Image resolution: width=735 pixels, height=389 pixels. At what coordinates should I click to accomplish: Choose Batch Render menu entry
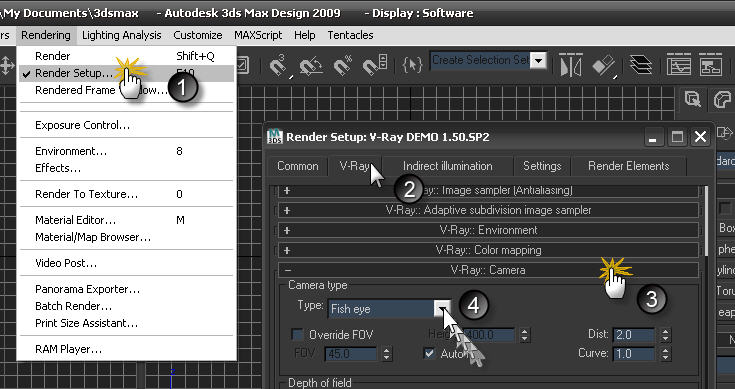coord(126,306)
